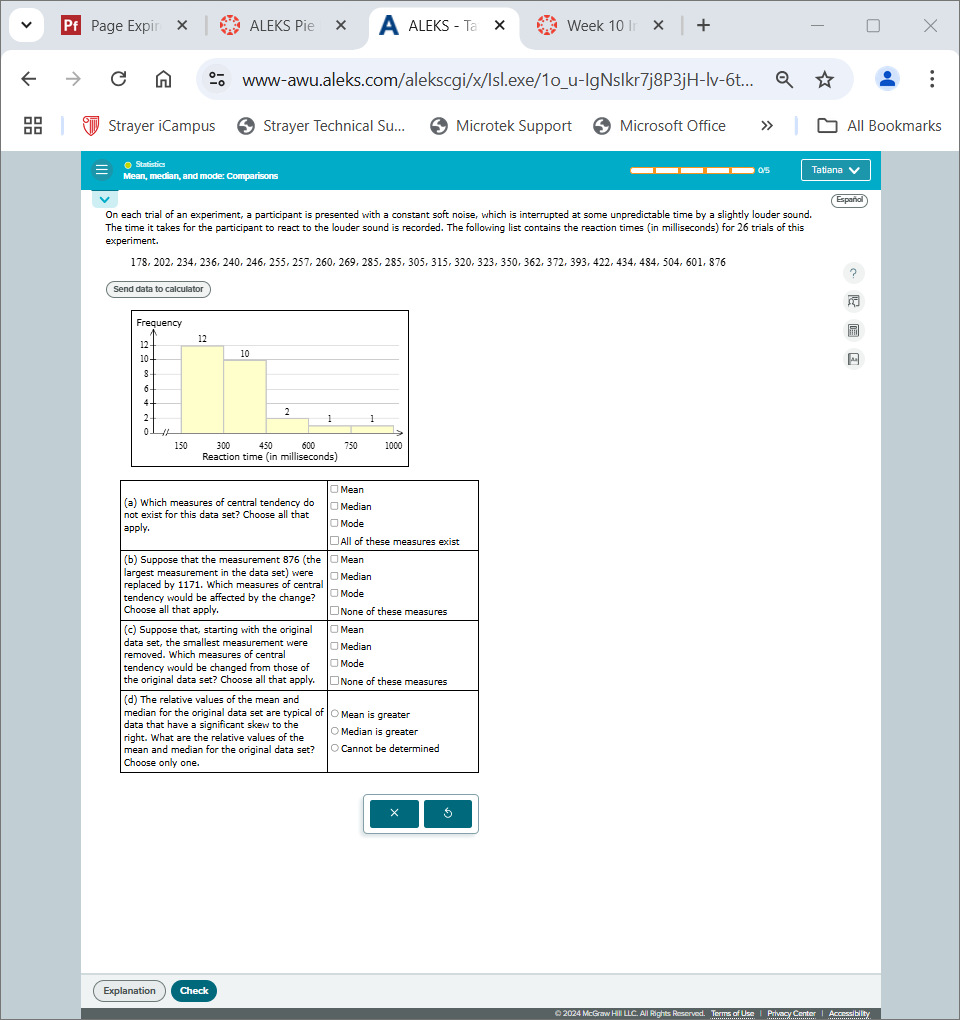Undo the answer using the reset icon
Screen dimensions: 960x1020
(448, 813)
